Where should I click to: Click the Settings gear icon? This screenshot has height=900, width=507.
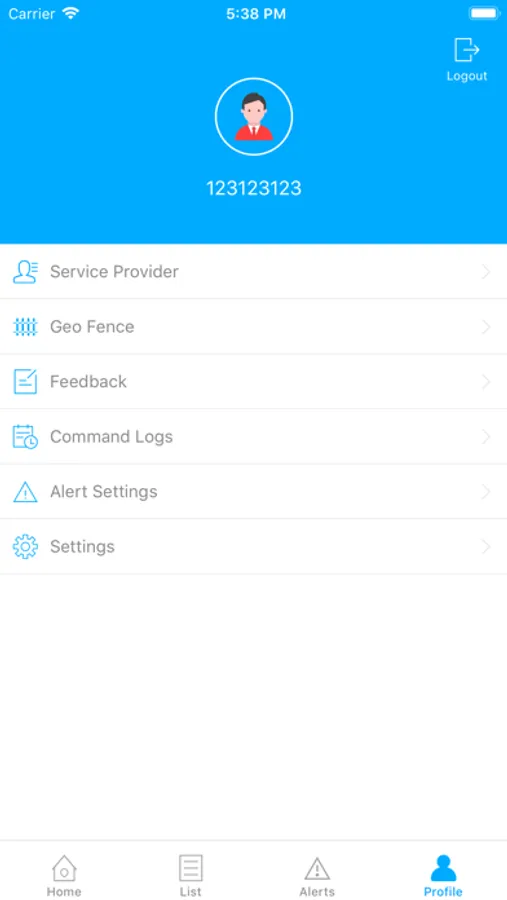coord(25,546)
